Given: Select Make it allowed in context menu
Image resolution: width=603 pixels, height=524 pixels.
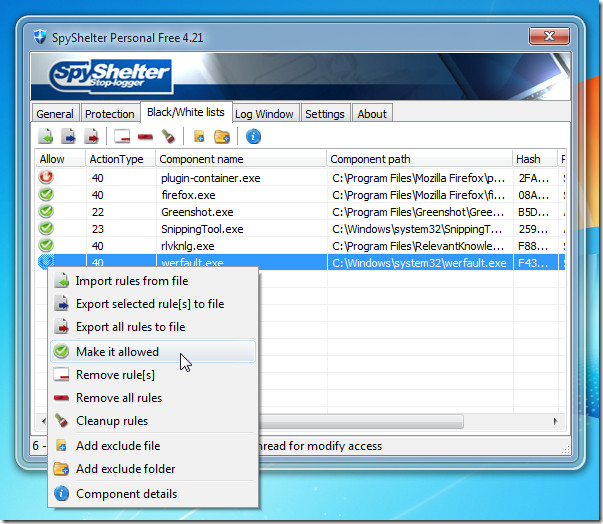Looking at the screenshot, I should tap(153, 351).
